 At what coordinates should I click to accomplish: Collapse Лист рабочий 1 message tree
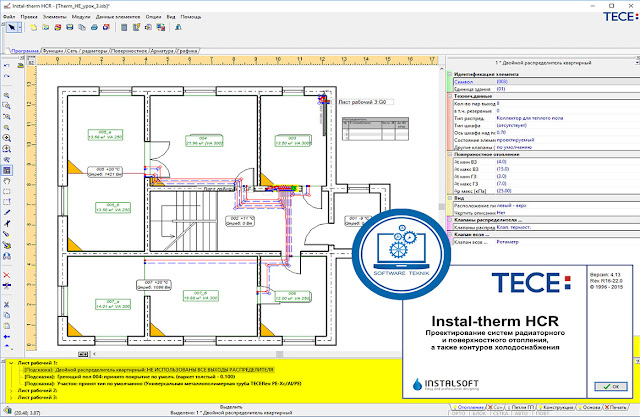click(11, 363)
